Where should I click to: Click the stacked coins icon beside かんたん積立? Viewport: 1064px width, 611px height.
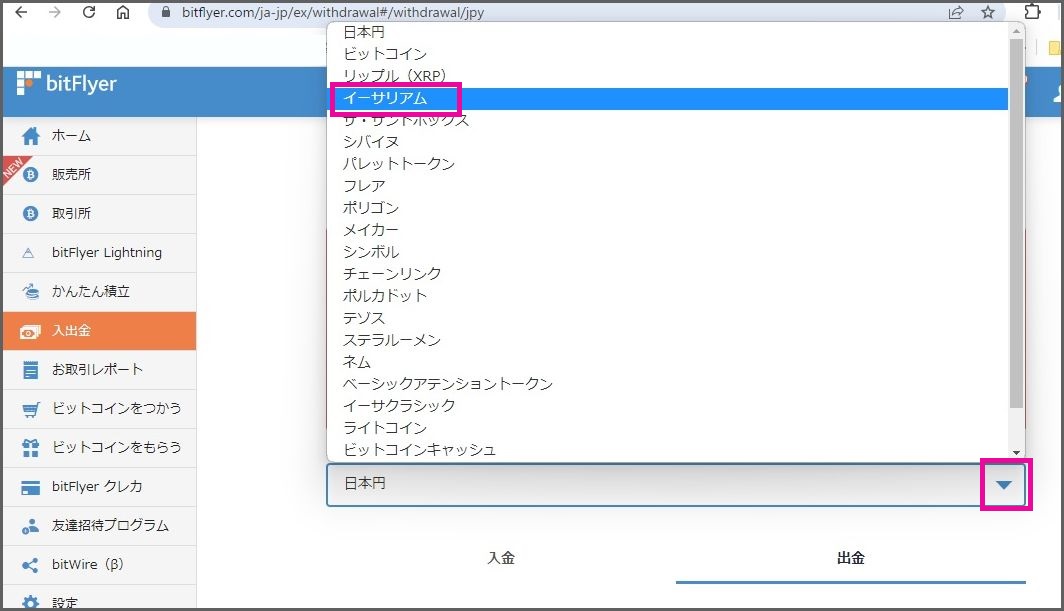click(x=31, y=291)
